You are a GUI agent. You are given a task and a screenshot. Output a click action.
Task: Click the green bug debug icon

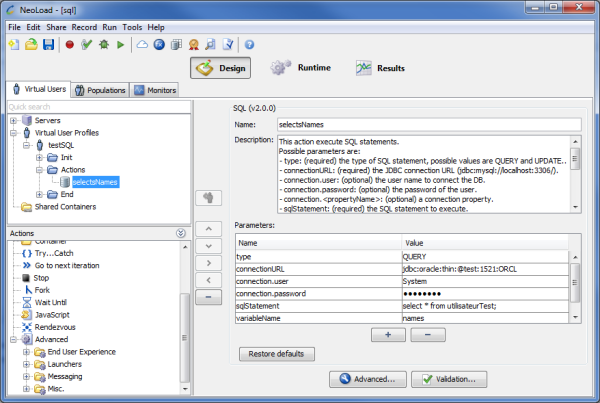104,45
